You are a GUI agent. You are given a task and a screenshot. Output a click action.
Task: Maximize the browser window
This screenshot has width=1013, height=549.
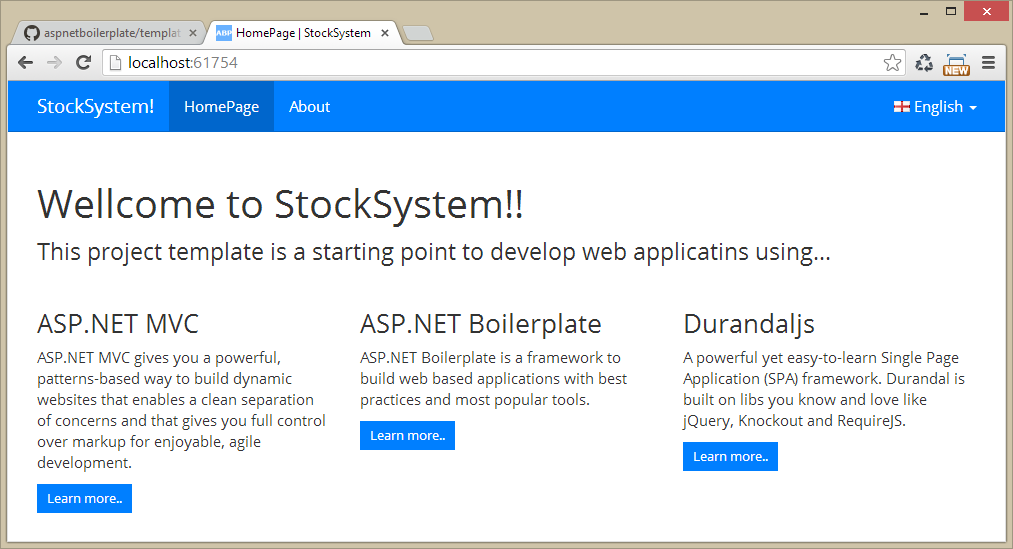pos(950,12)
